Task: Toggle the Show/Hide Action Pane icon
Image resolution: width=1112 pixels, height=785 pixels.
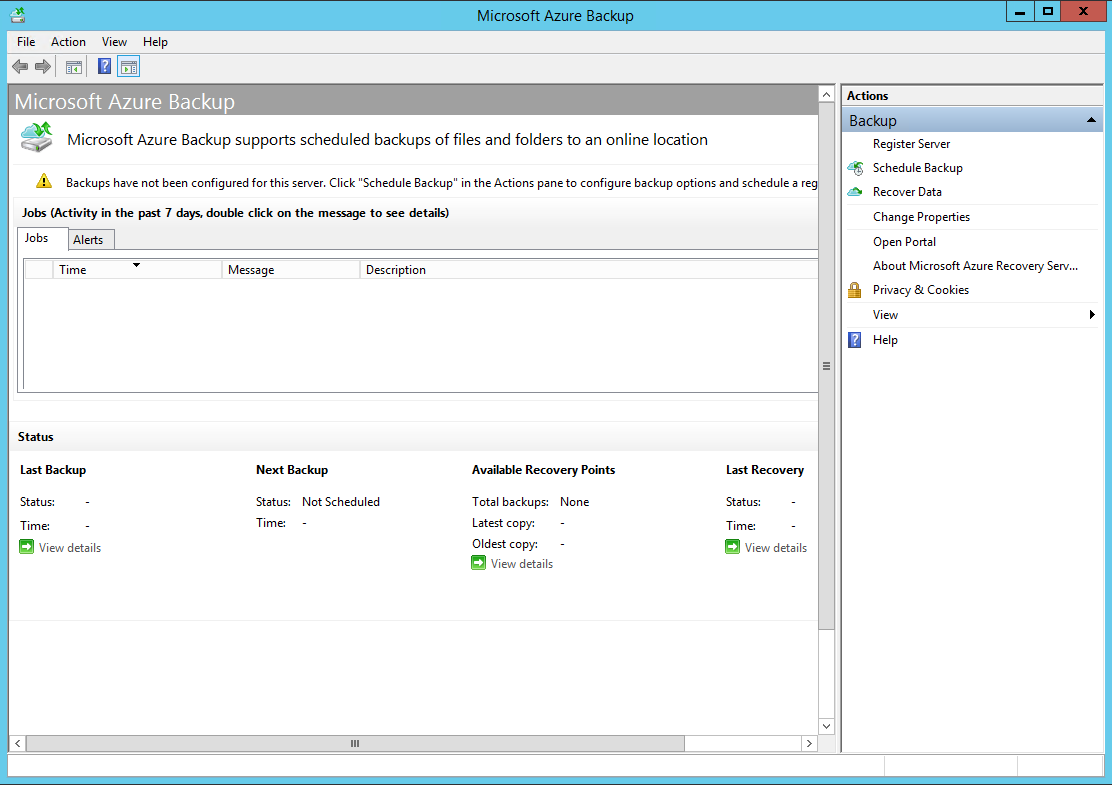Action: [x=128, y=67]
